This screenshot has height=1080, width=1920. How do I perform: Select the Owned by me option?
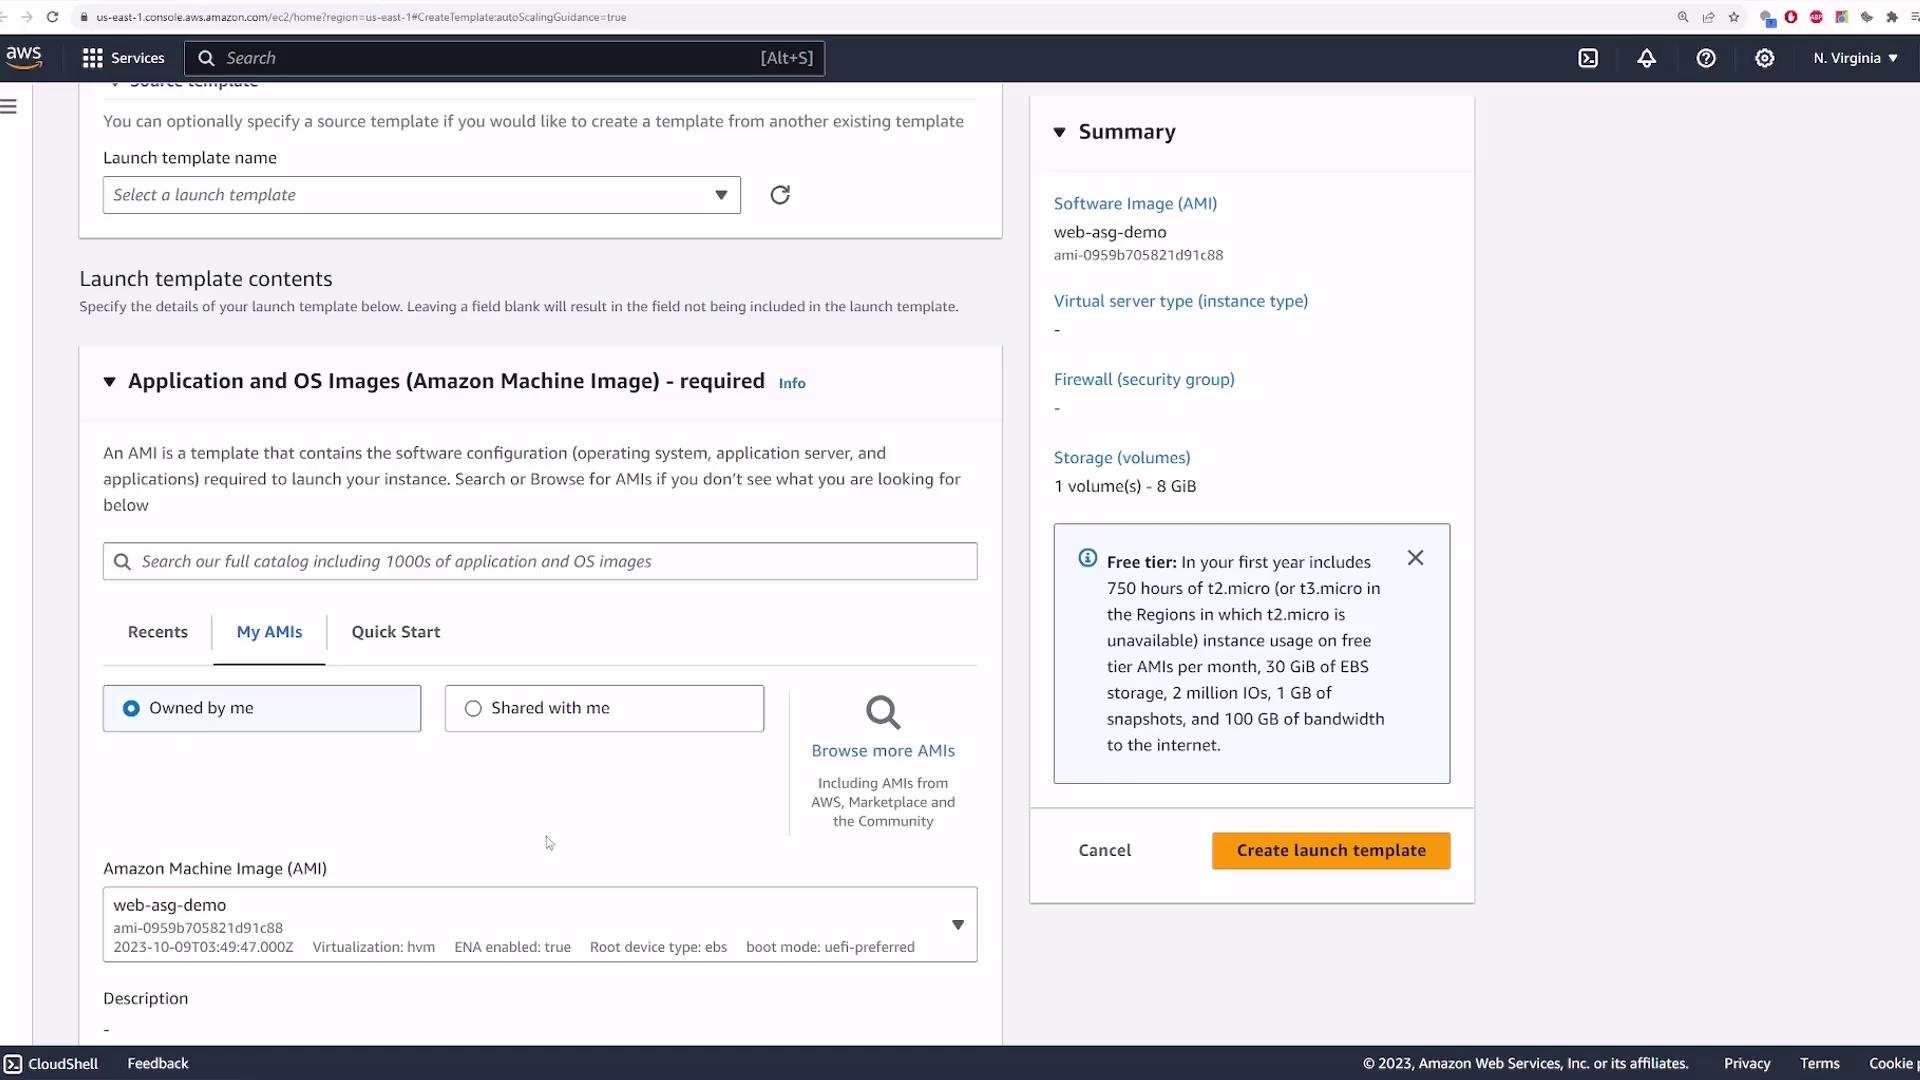point(131,708)
